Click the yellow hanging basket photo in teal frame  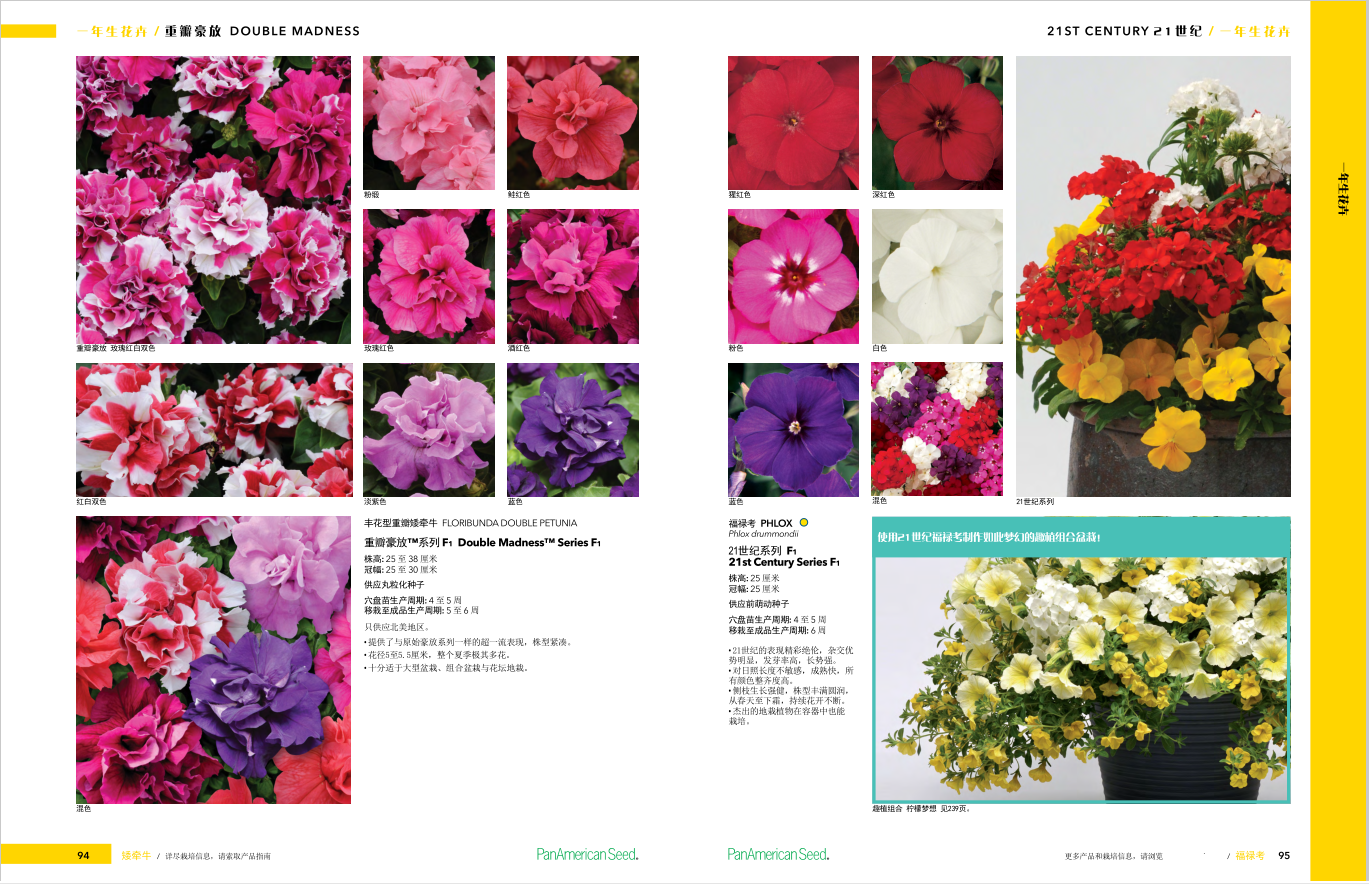(1081, 677)
